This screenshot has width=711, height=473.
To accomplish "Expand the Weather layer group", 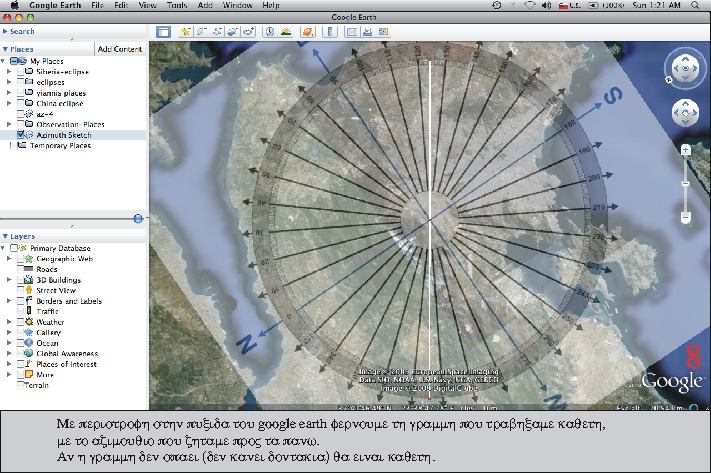I will (9, 322).
